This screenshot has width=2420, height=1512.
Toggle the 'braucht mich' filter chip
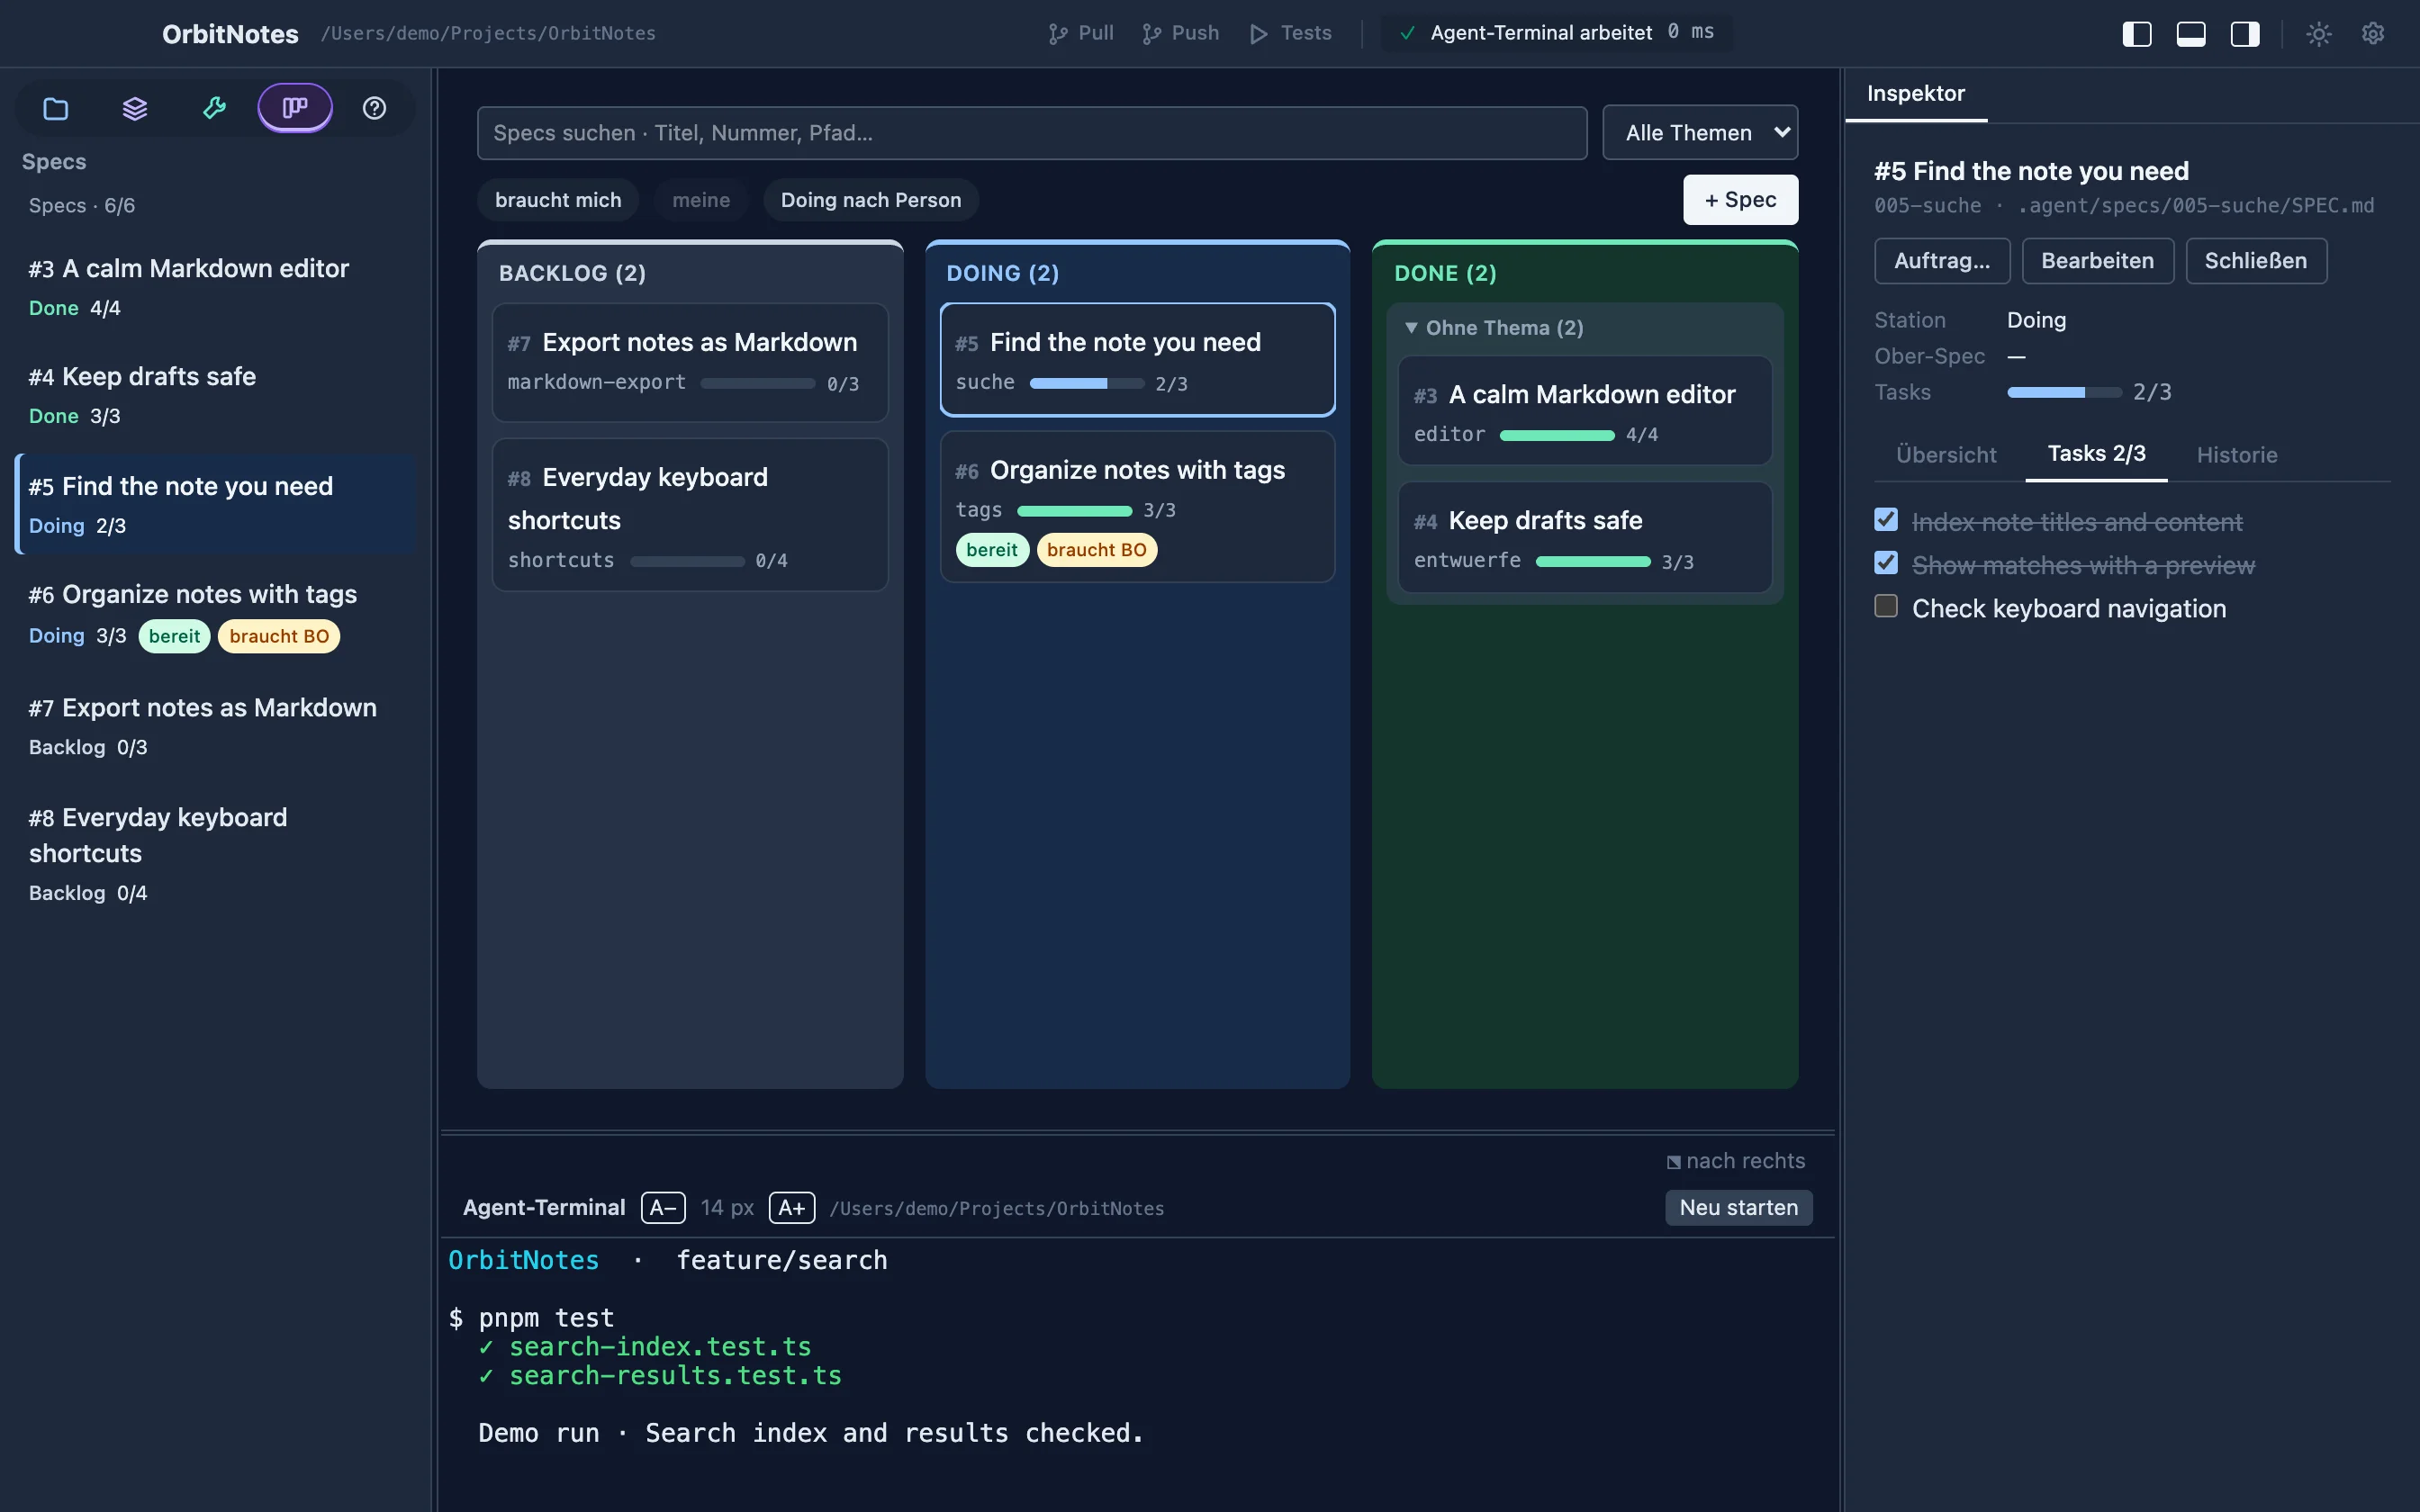(558, 200)
